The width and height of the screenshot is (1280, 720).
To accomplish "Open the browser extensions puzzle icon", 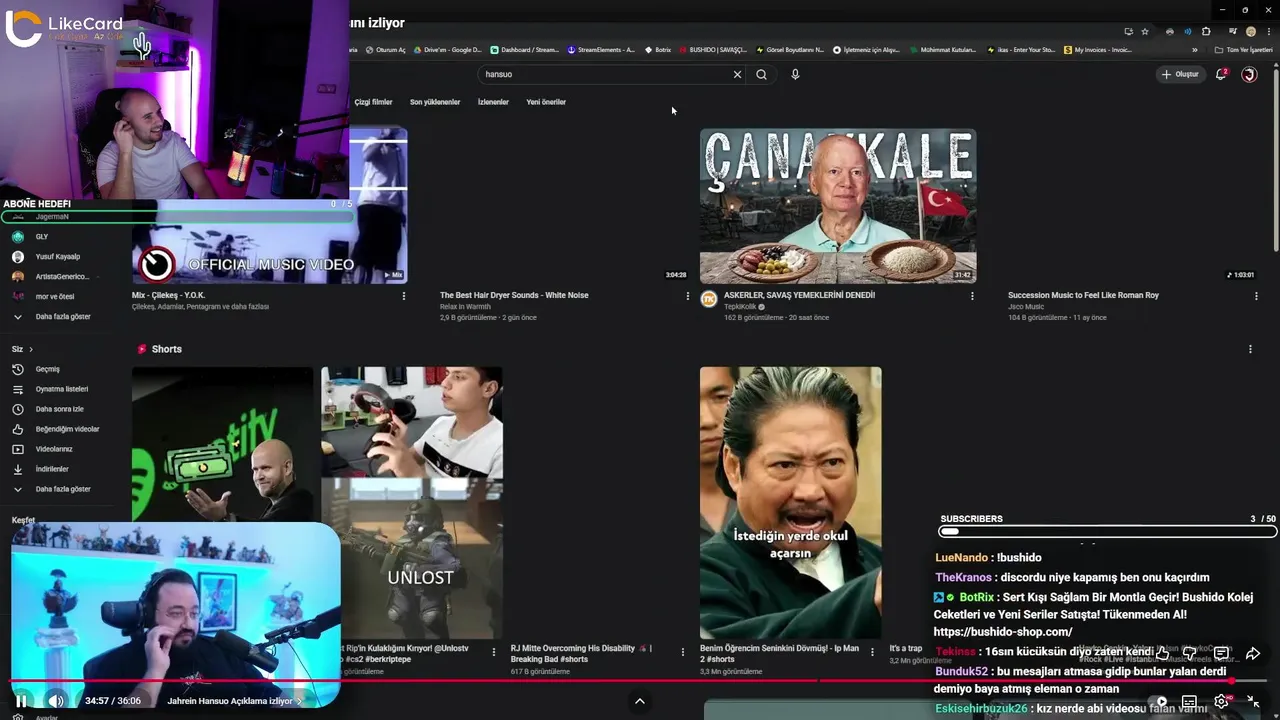I will tap(1206, 31).
